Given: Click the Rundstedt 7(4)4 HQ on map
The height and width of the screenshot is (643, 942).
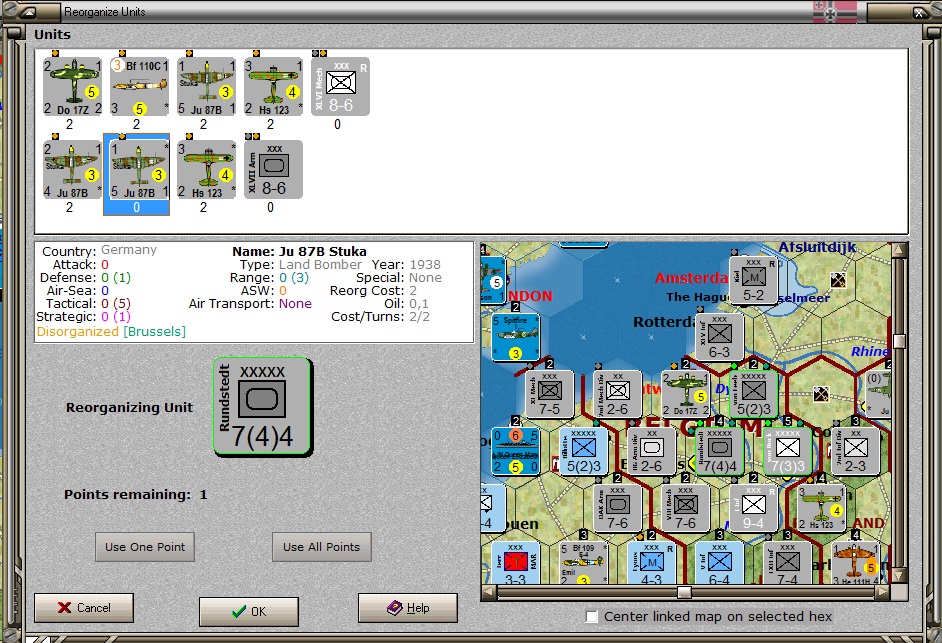Looking at the screenshot, I should coord(720,451).
